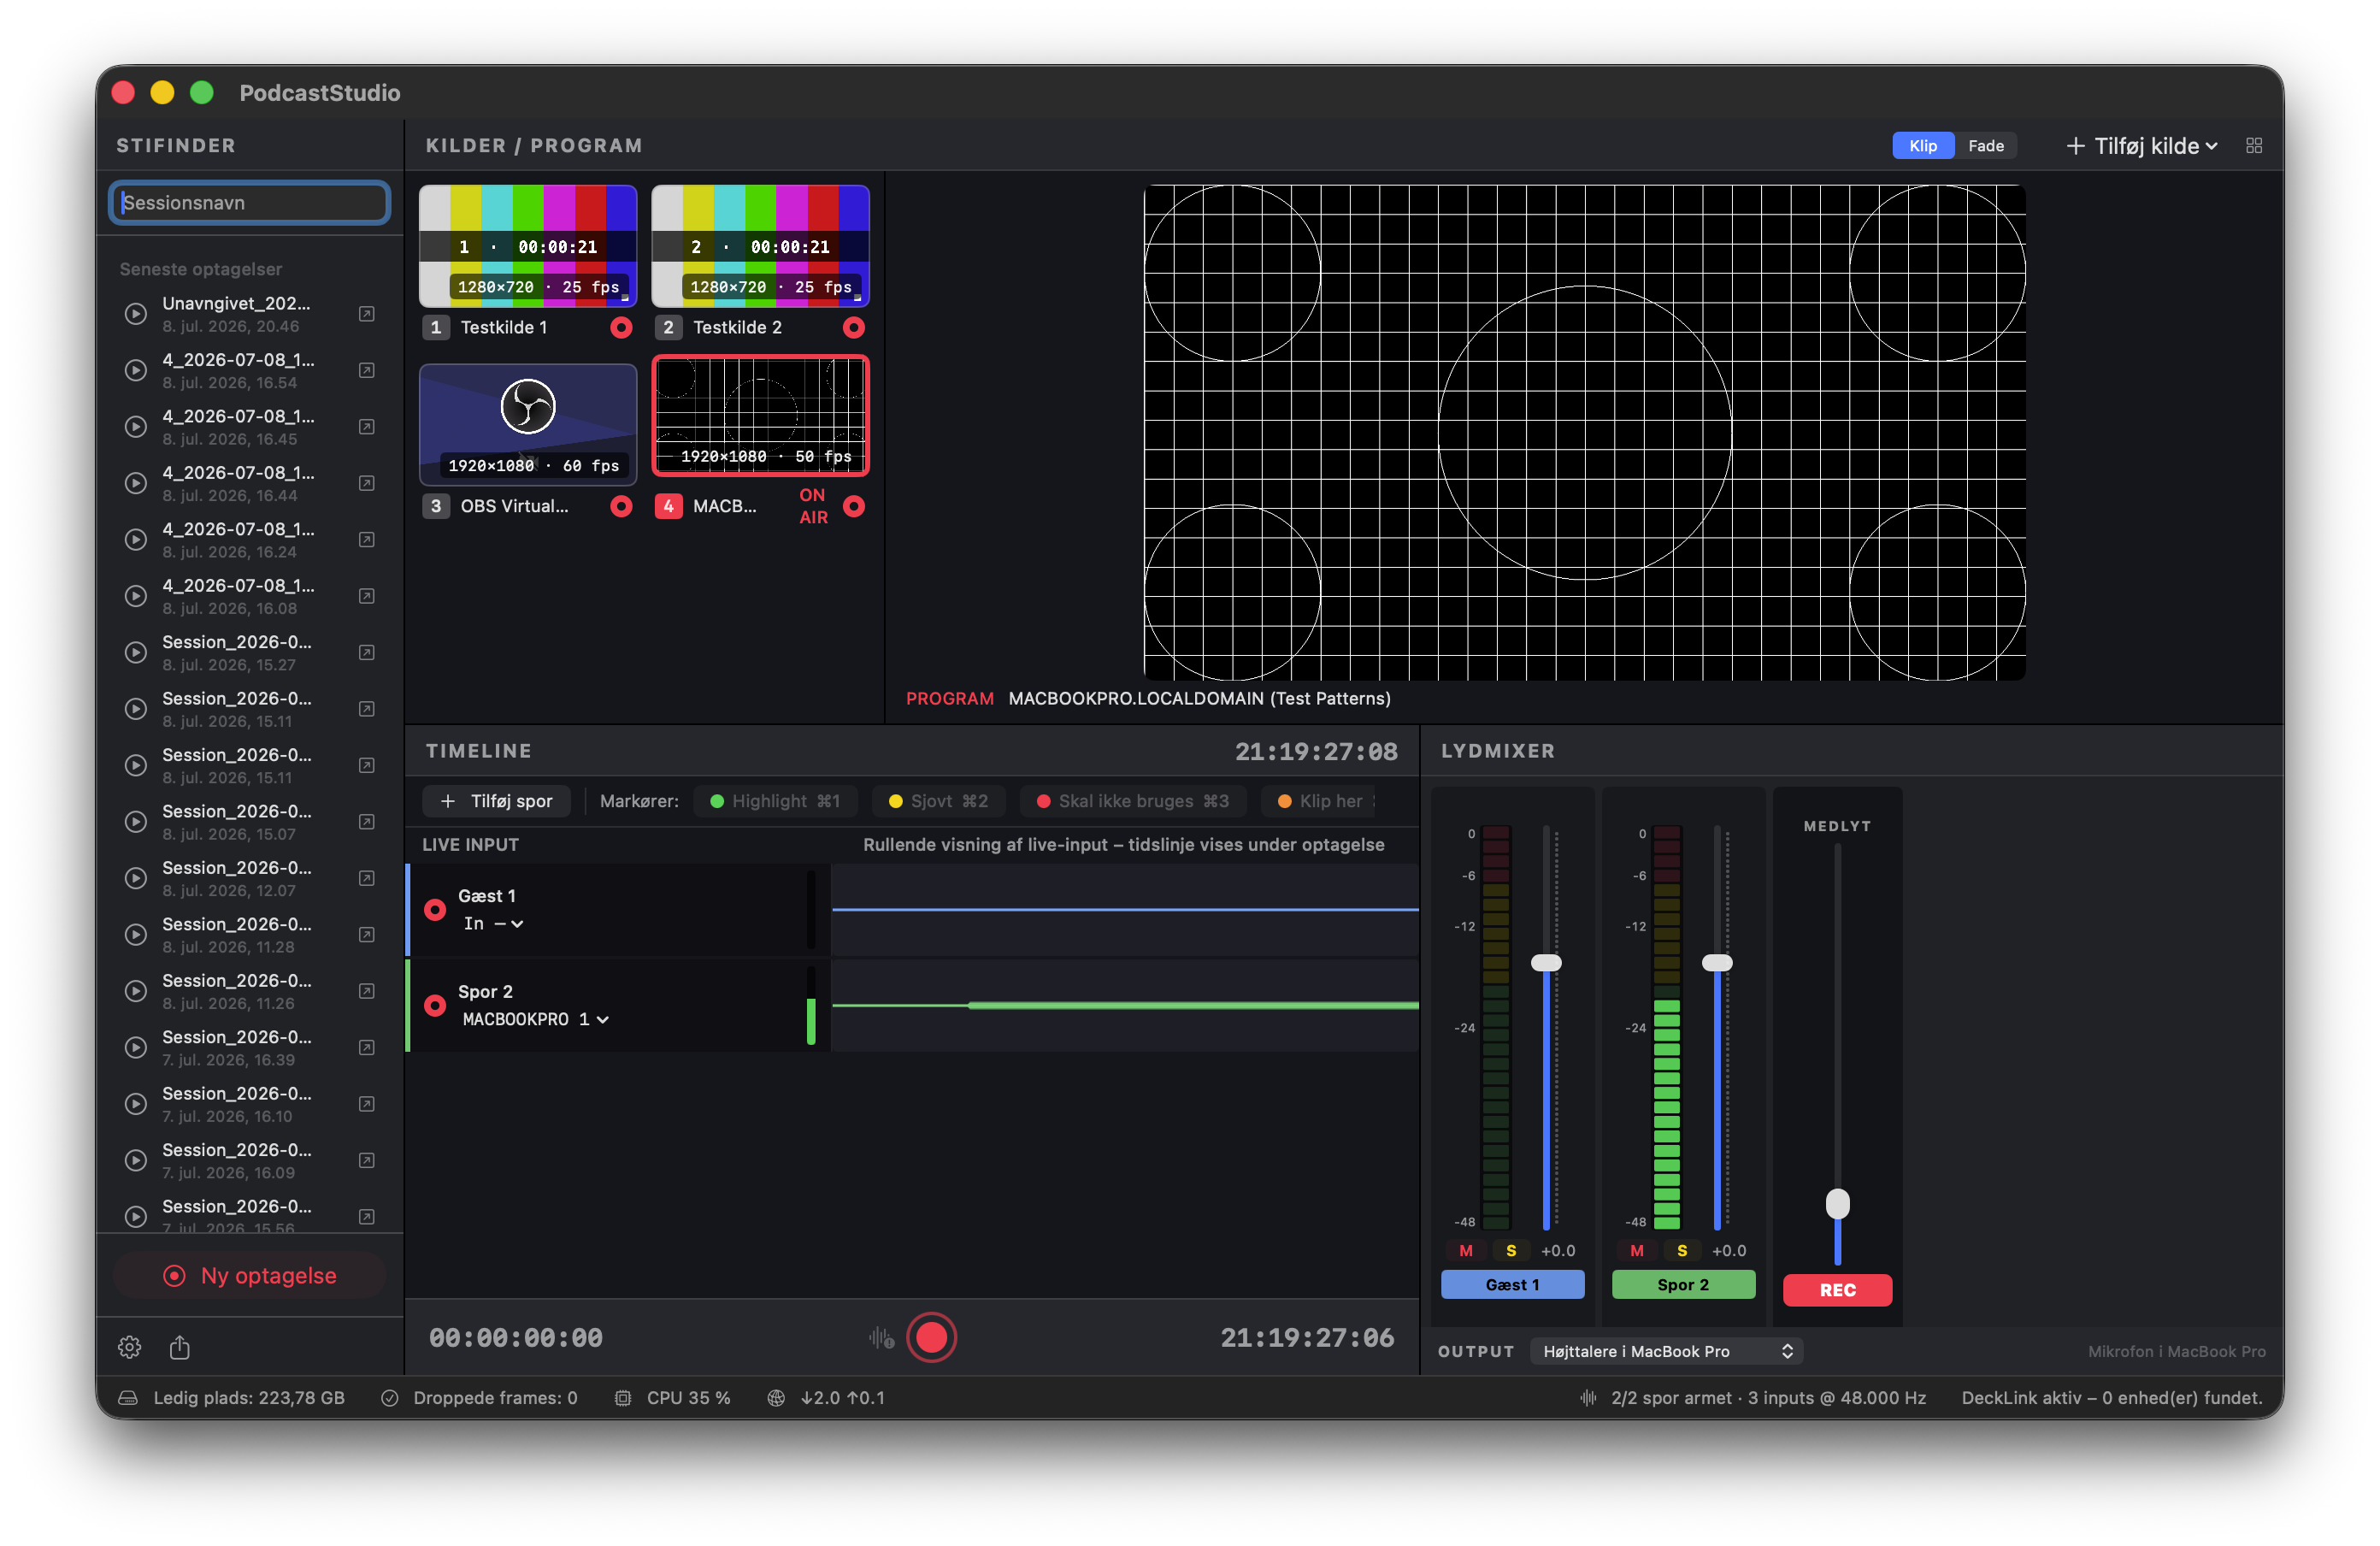Add Skal ikke bruges marker

[1133, 801]
